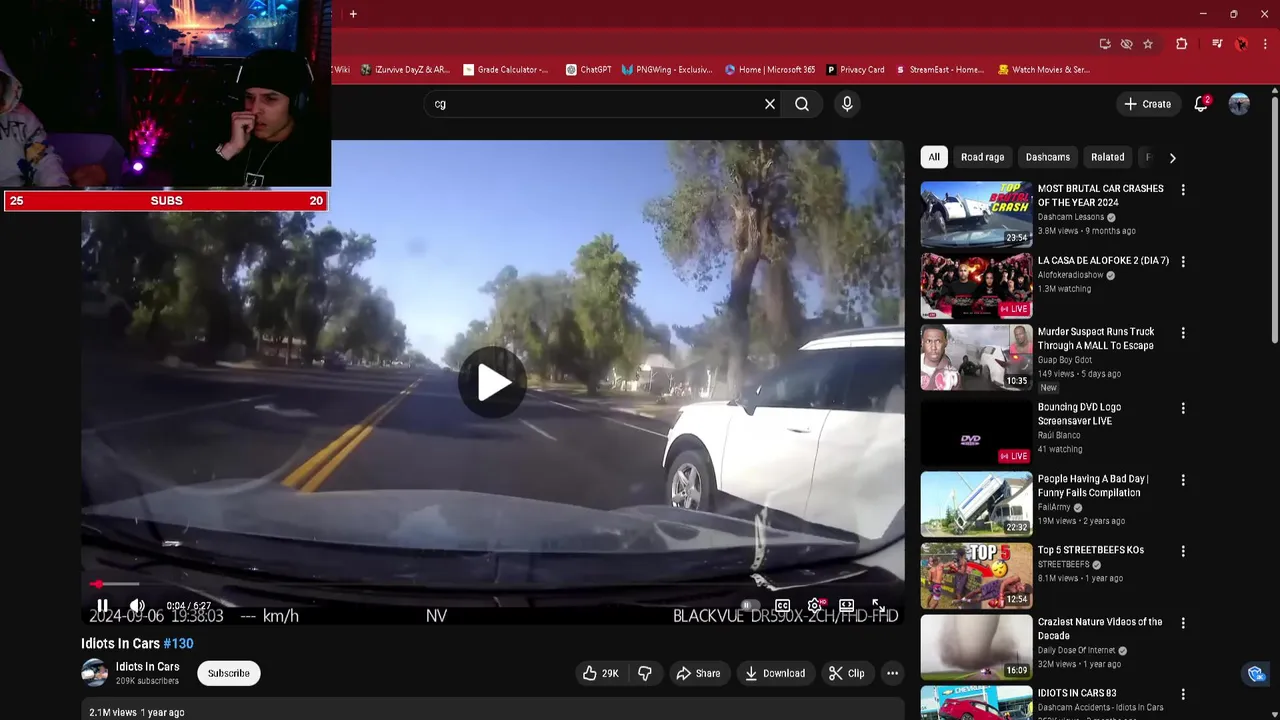Select the Road rage filter chip
Viewport: 1280px width, 720px height.
coord(982,157)
